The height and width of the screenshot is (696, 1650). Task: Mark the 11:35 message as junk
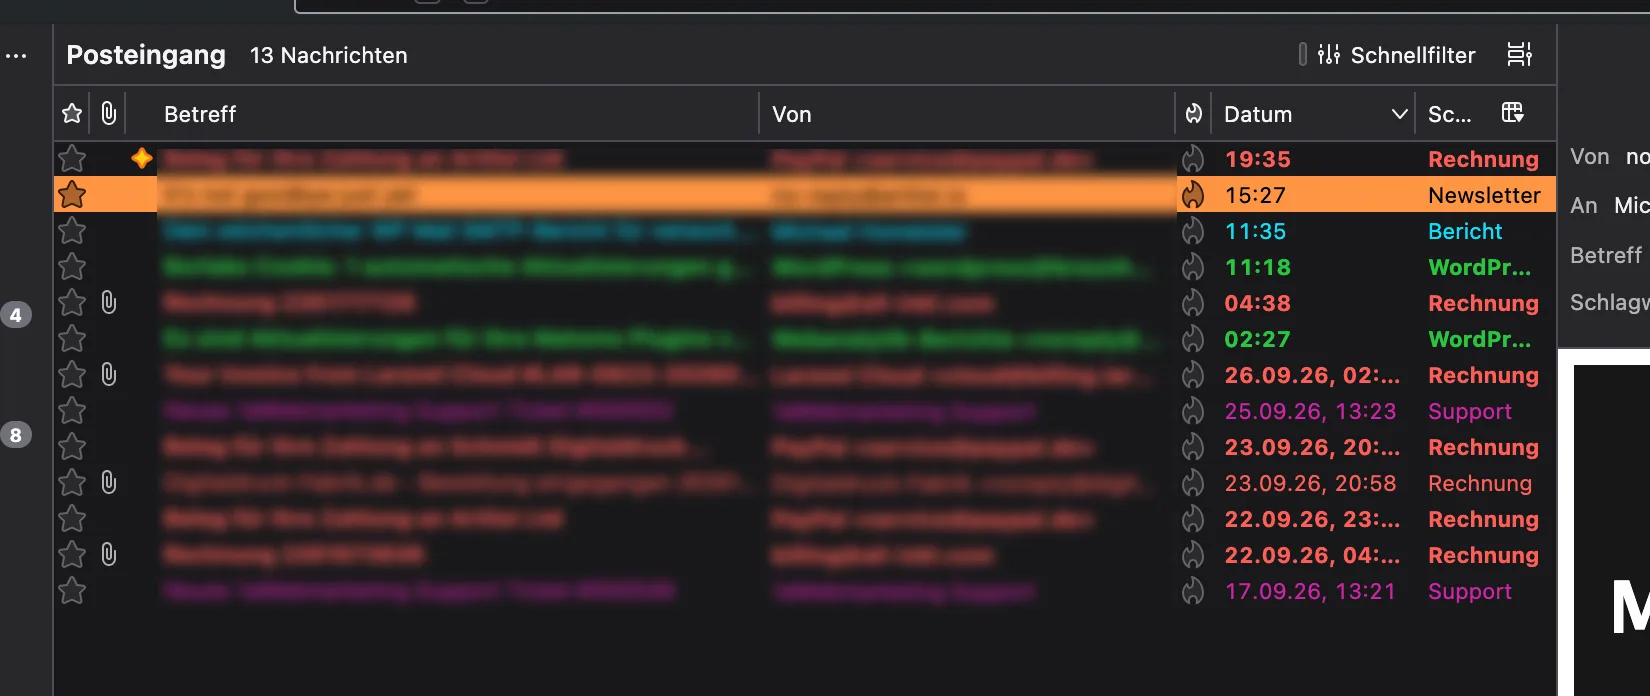tap(1193, 231)
